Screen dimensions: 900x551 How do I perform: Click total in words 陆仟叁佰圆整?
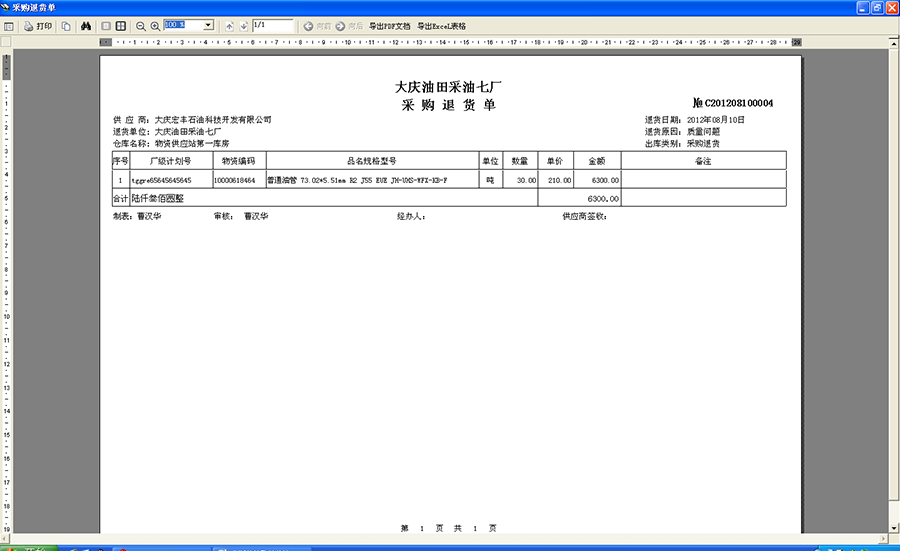coord(157,199)
